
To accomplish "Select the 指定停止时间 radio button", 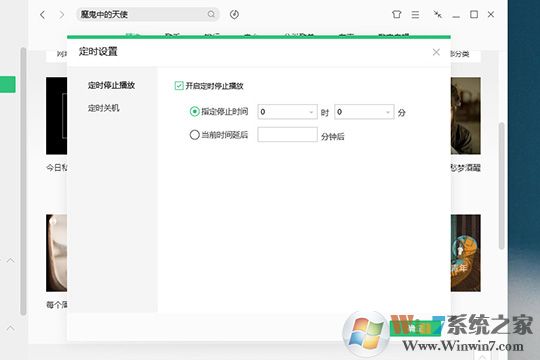I will tap(195, 111).
